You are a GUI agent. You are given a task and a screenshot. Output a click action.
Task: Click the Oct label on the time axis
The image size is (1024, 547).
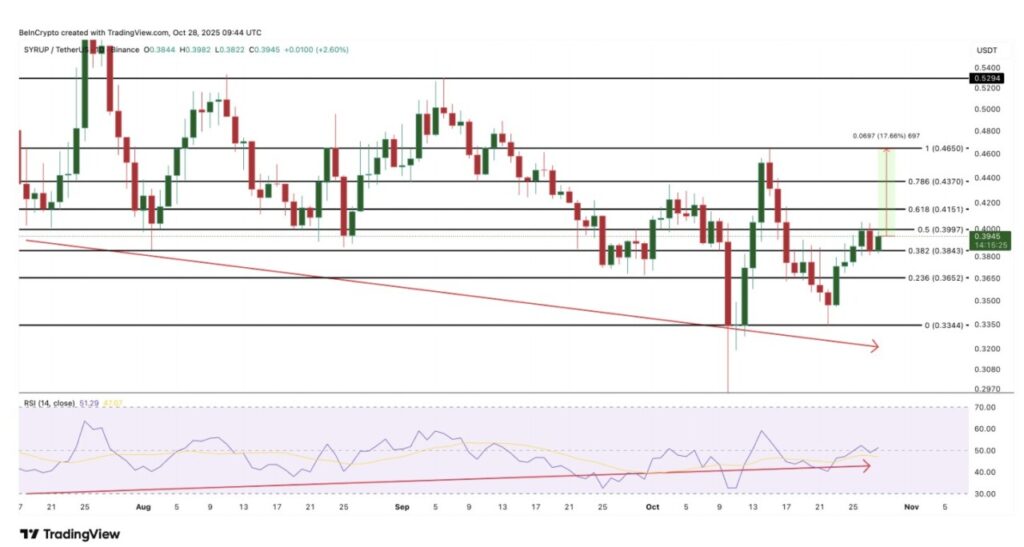point(651,507)
